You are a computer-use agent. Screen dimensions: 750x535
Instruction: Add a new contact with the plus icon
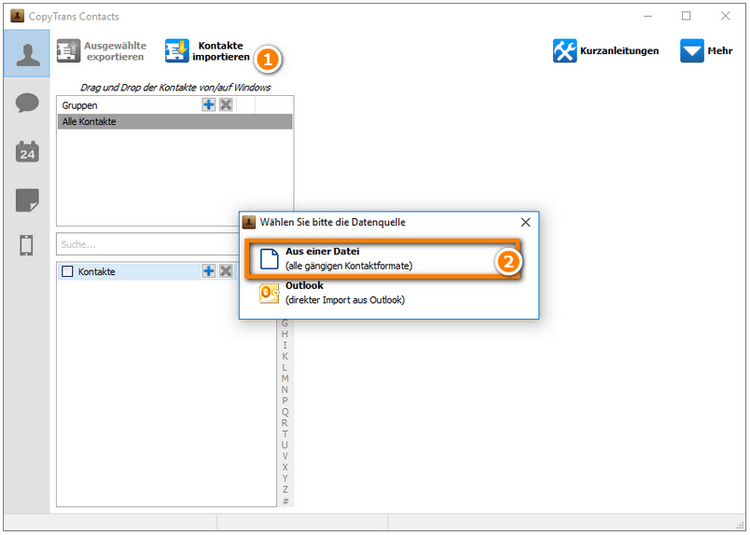click(x=209, y=271)
